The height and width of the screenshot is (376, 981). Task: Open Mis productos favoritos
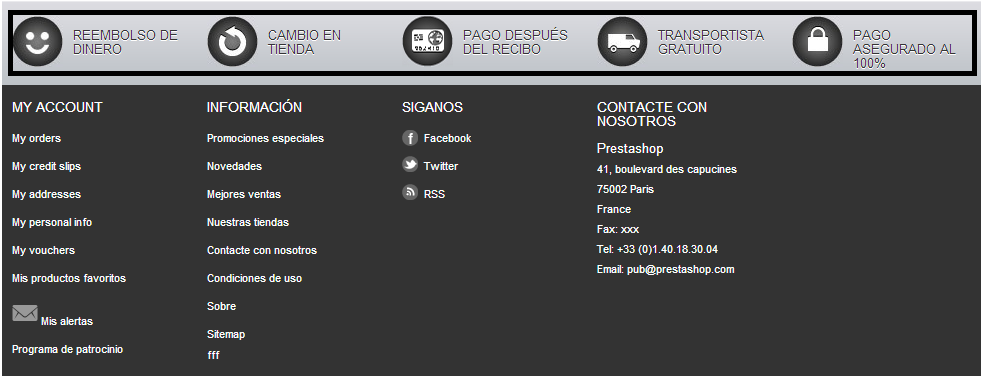pos(69,278)
